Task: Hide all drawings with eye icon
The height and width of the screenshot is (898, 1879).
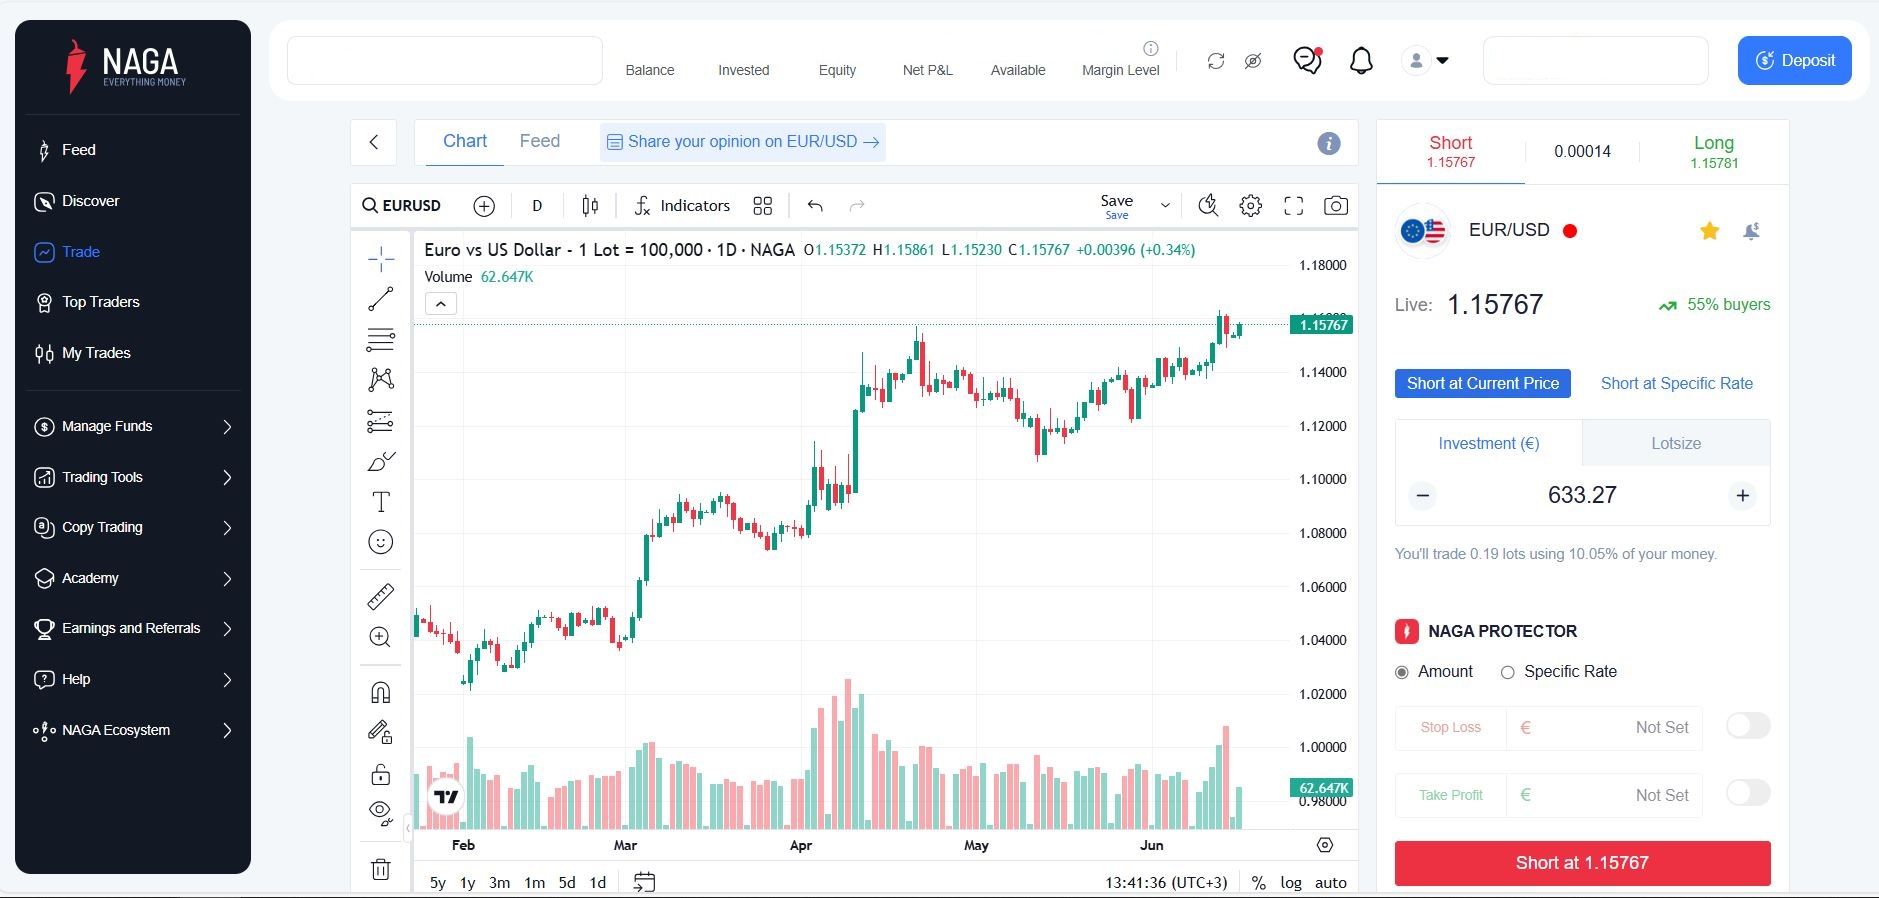Action: [x=380, y=812]
